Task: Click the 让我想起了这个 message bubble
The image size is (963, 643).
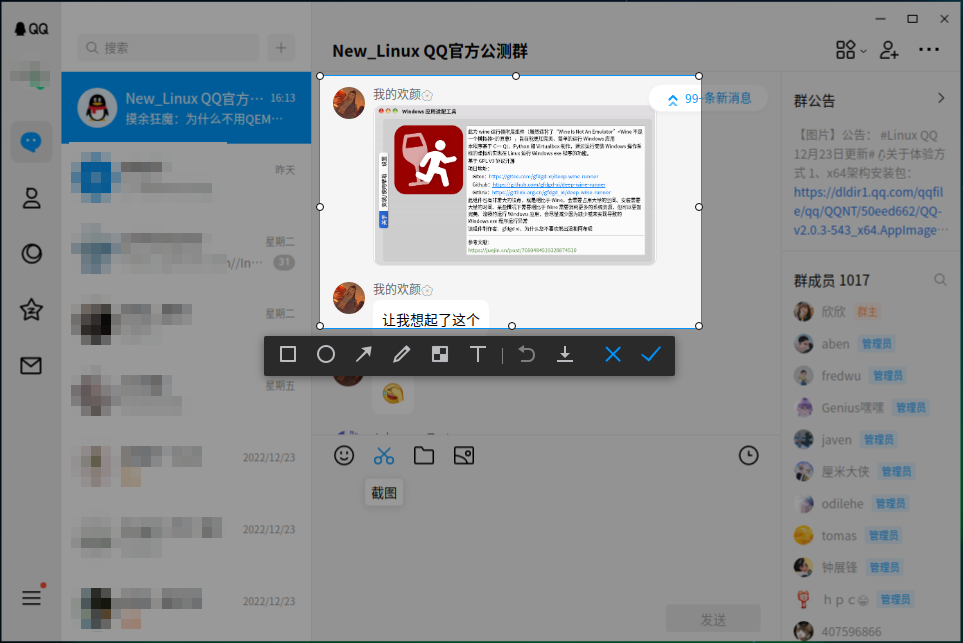Action: (431, 319)
